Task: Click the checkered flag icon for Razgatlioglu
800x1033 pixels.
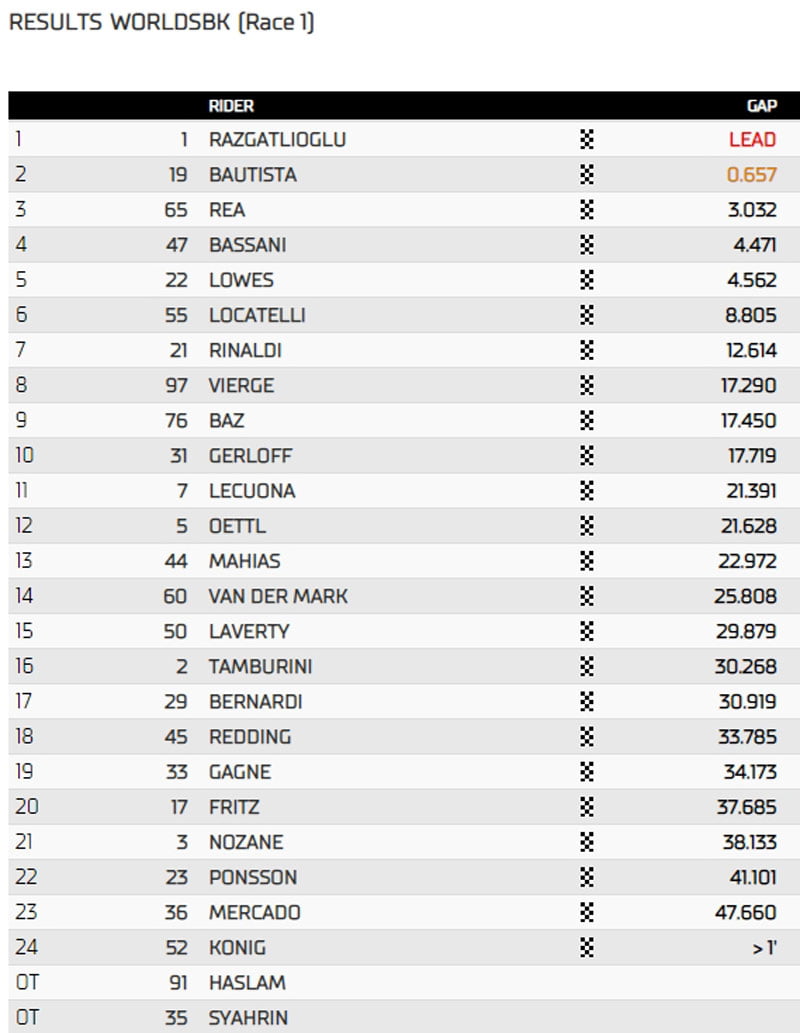Action: (x=587, y=140)
